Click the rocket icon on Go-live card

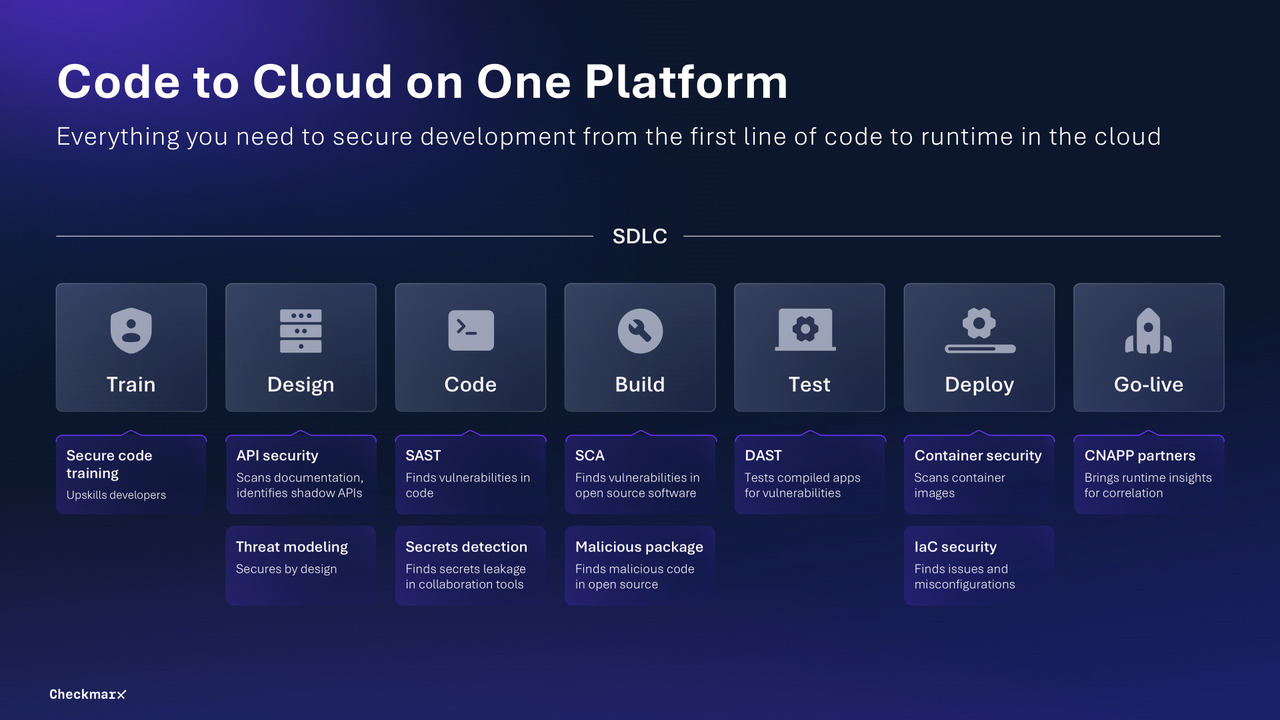click(1148, 333)
